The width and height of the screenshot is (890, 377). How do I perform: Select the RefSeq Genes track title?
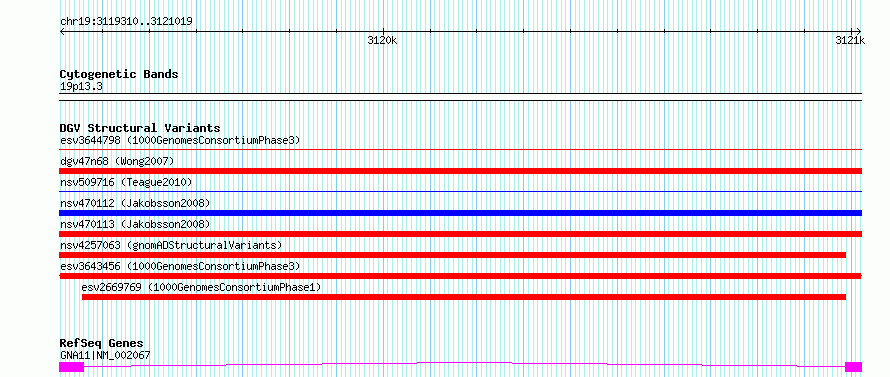click(x=102, y=344)
